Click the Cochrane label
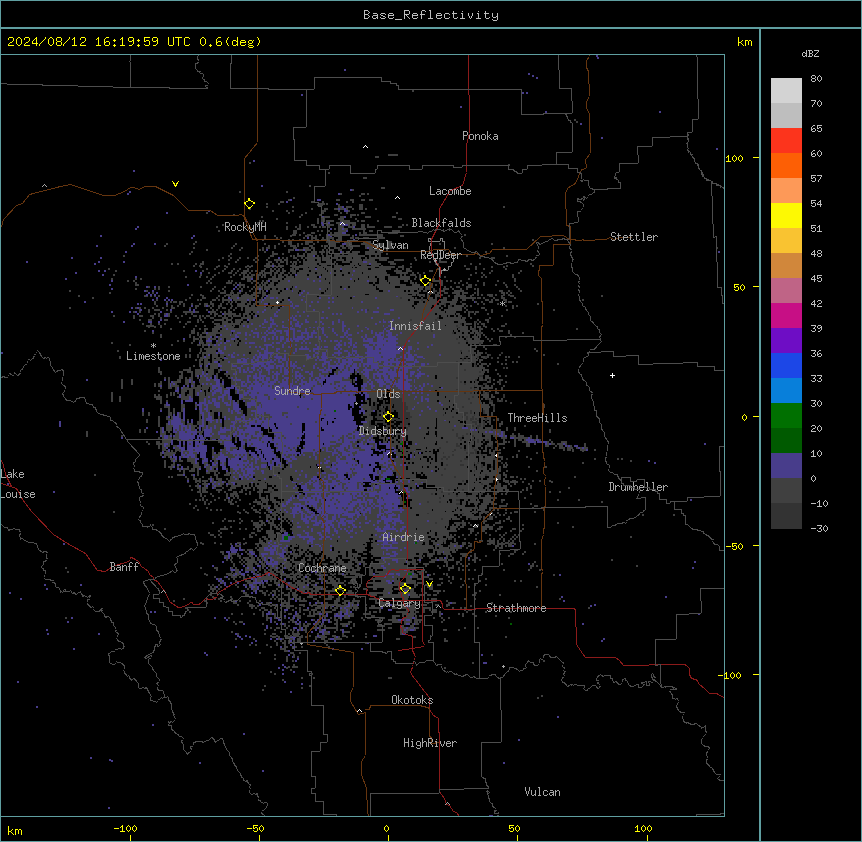The width and height of the screenshot is (862, 842). (322, 568)
